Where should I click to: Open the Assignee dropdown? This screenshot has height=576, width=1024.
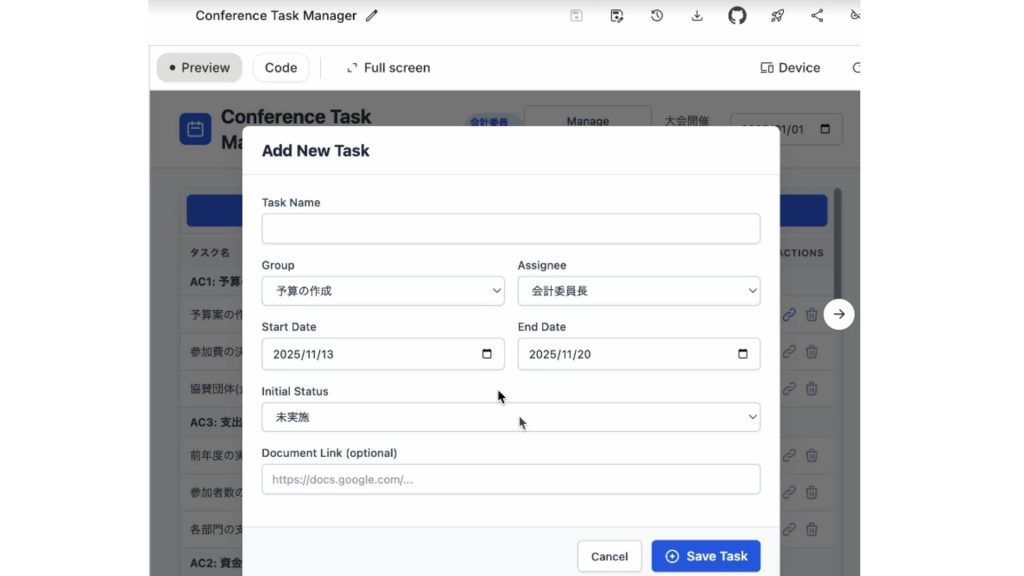639,291
